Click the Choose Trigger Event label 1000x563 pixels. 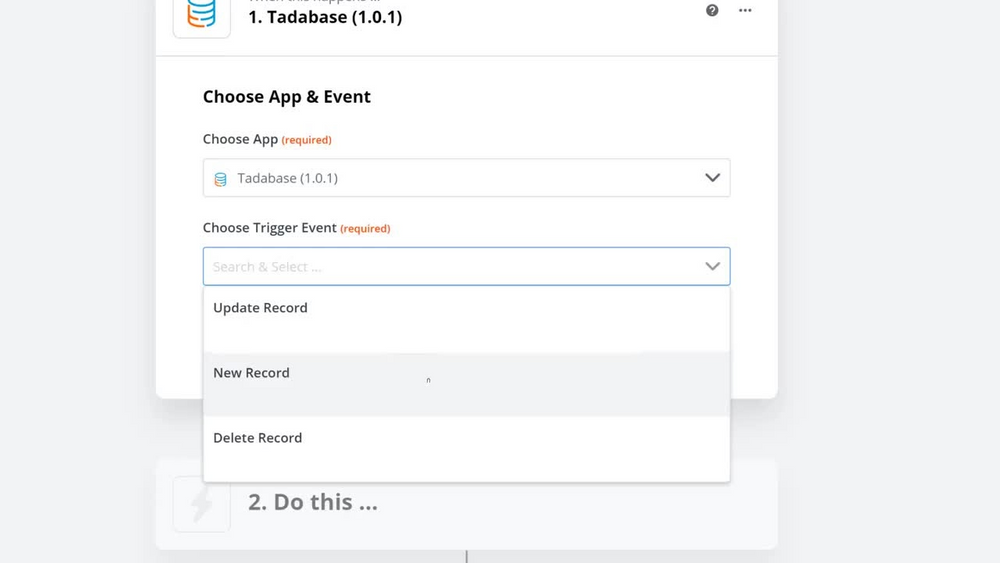269,228
